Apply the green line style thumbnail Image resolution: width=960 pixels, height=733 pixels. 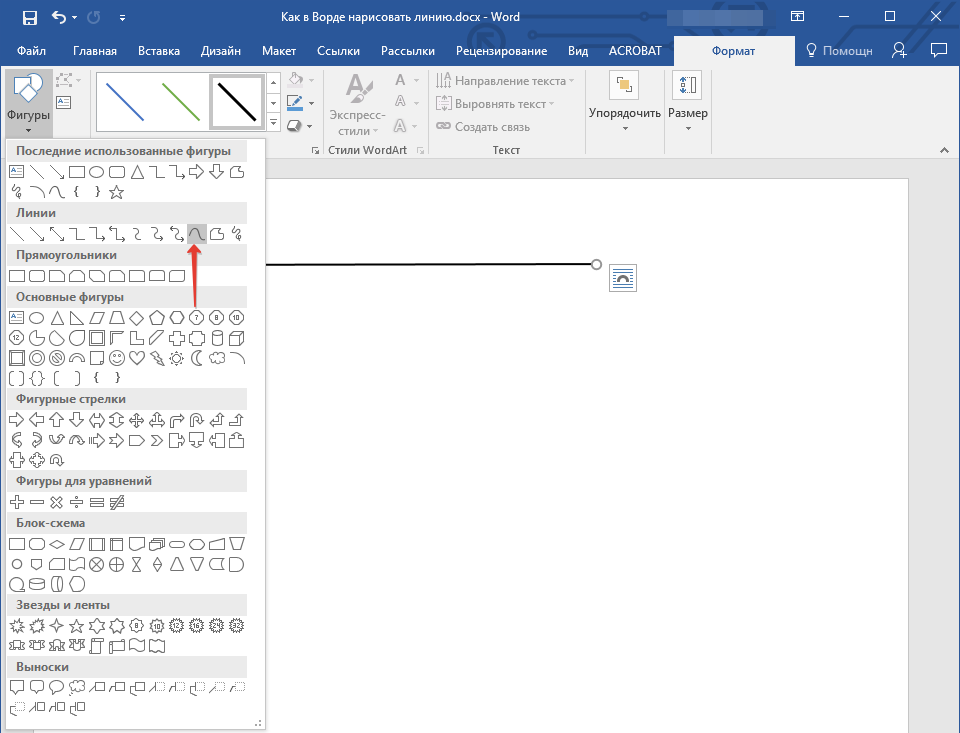181,102
